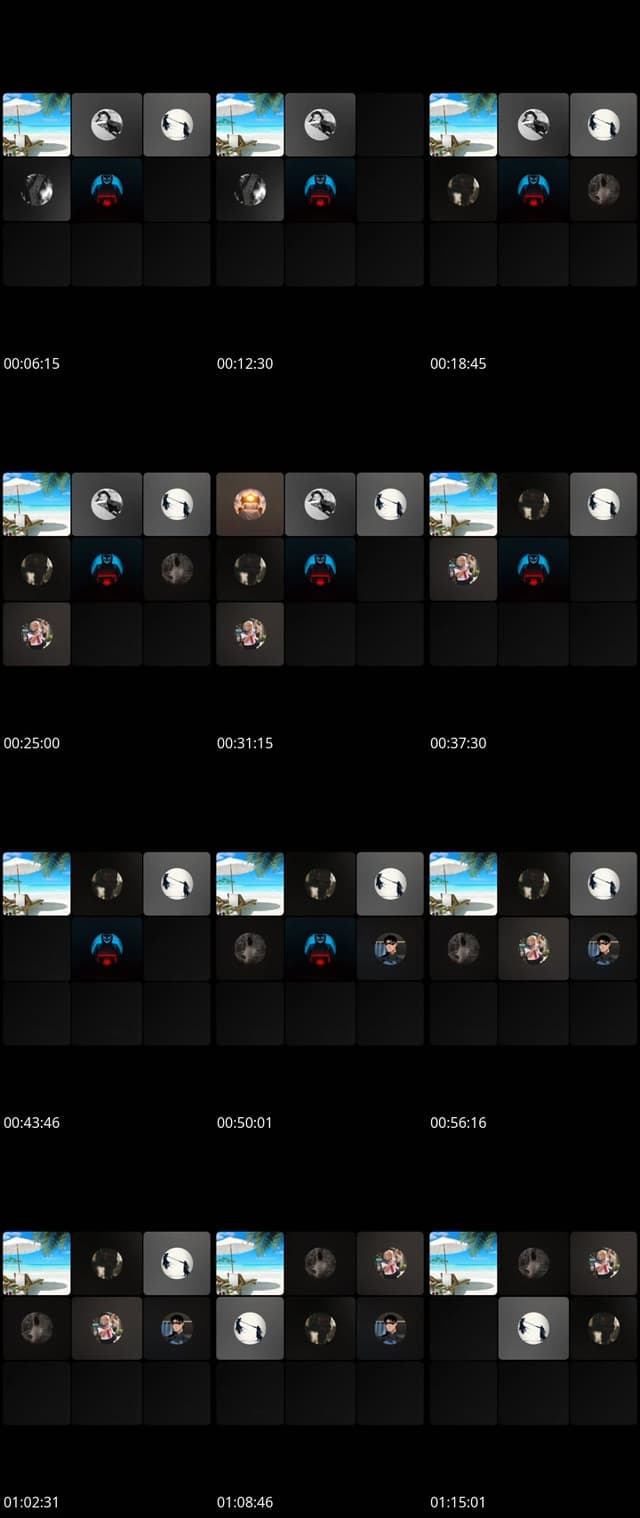Click the 00:31:15 timestamp label
Image resolution: width=640 pixels, height=1518 pixels.
pyautogui.click(x=245, y=743)
